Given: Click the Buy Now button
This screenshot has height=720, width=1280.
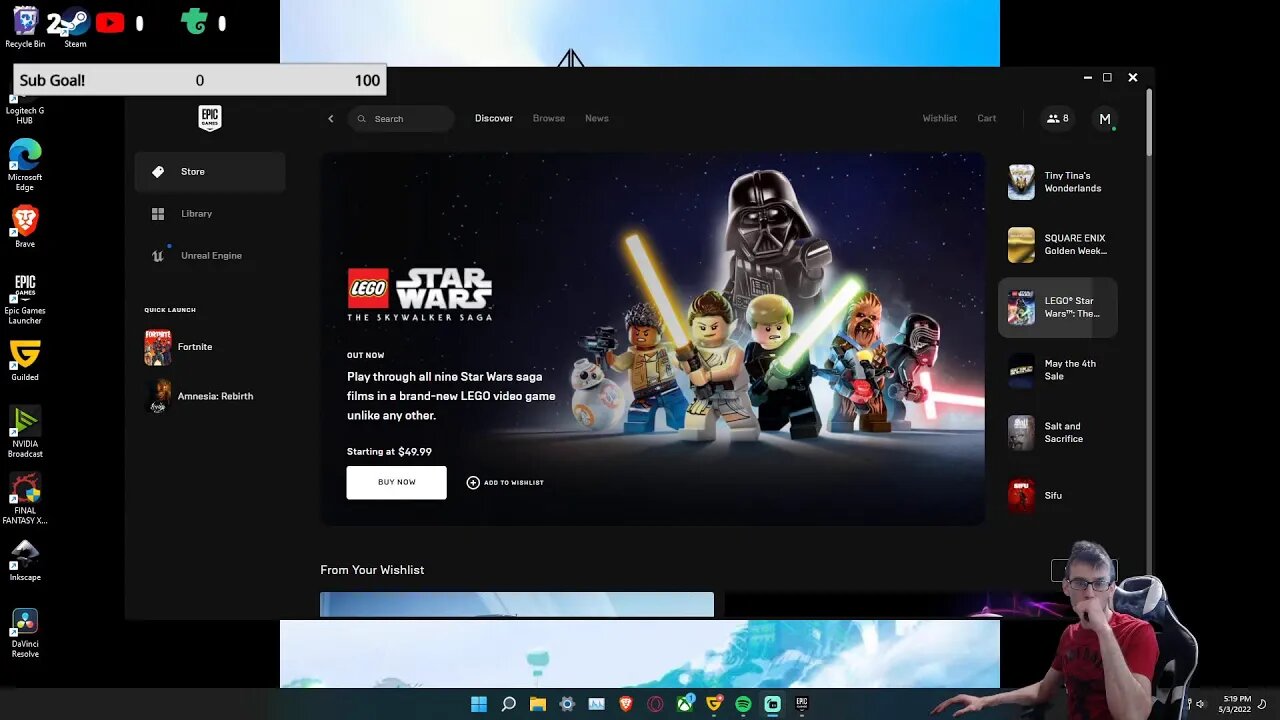Looking at the screenshot, I should point(397,482).
